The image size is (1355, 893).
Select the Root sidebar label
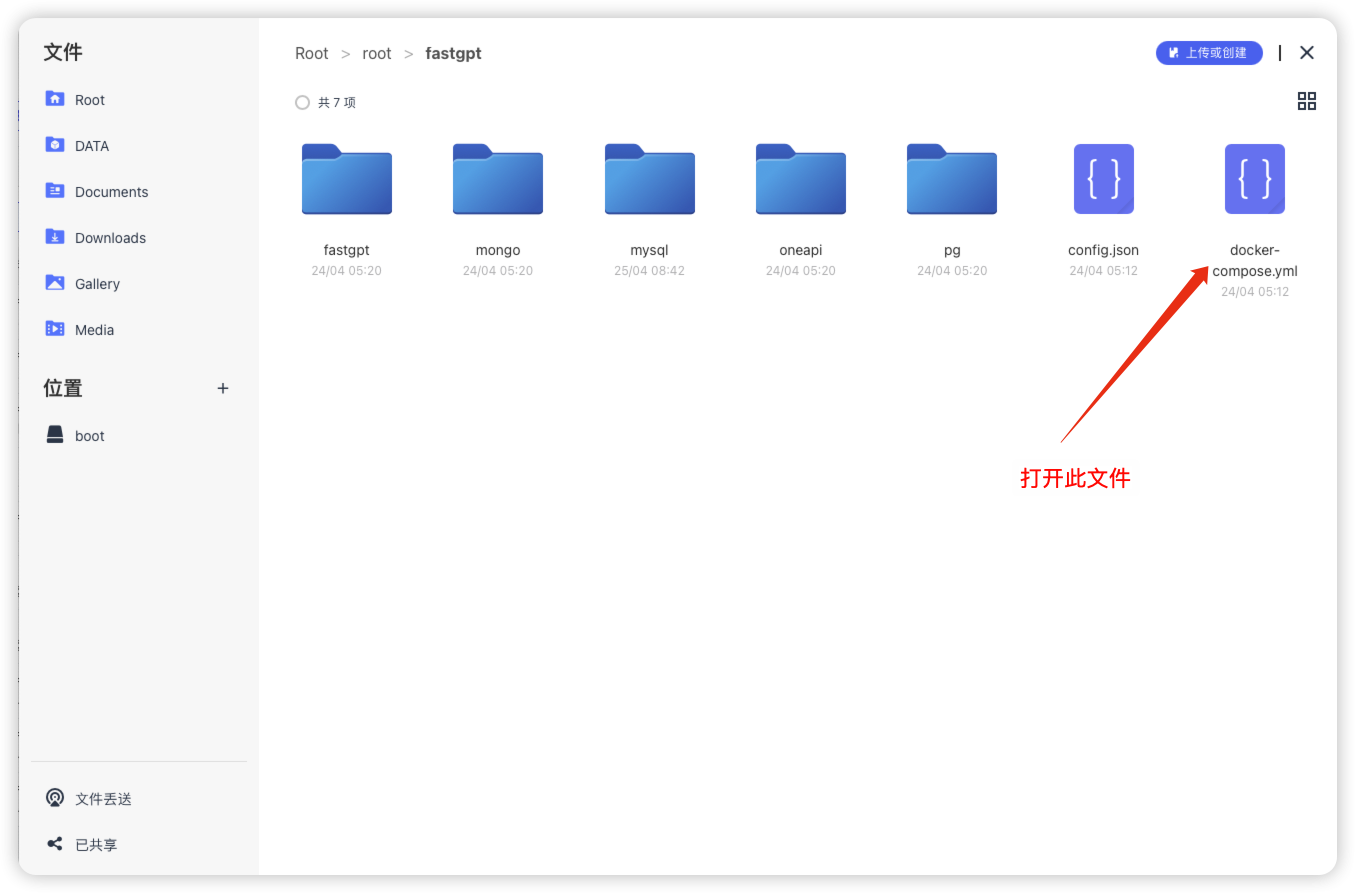coord(90,100)
